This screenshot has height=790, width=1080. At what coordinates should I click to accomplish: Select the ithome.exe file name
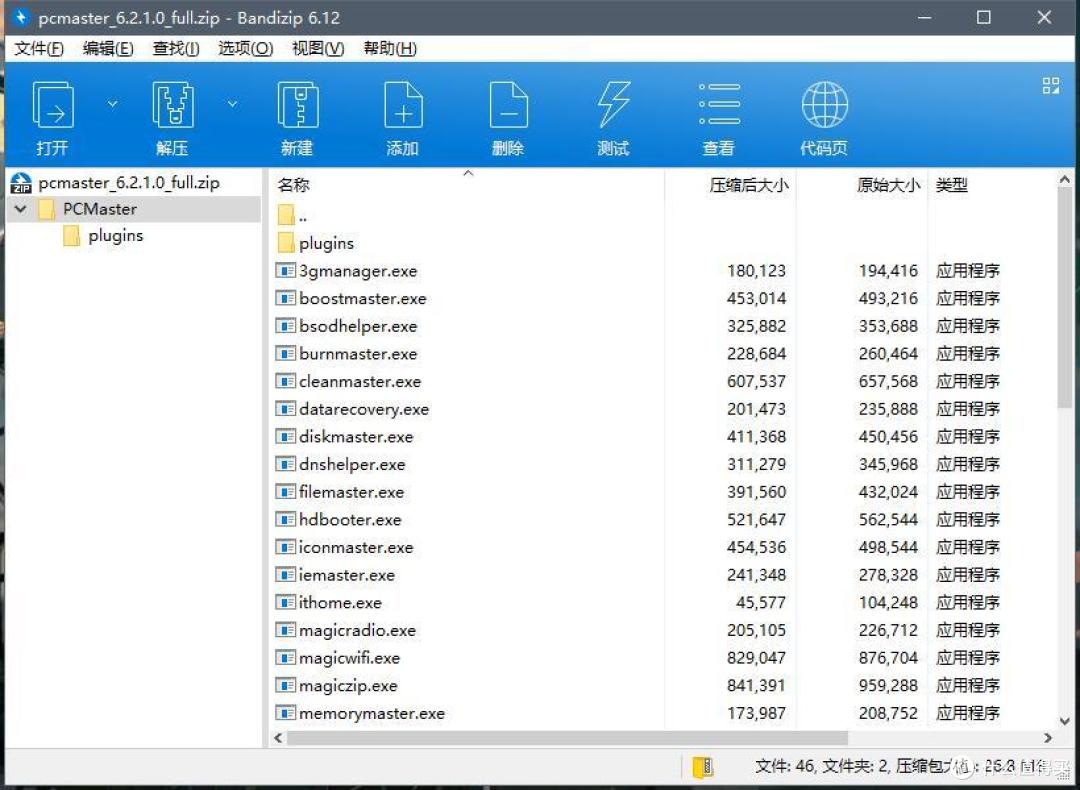pos(340,602)
